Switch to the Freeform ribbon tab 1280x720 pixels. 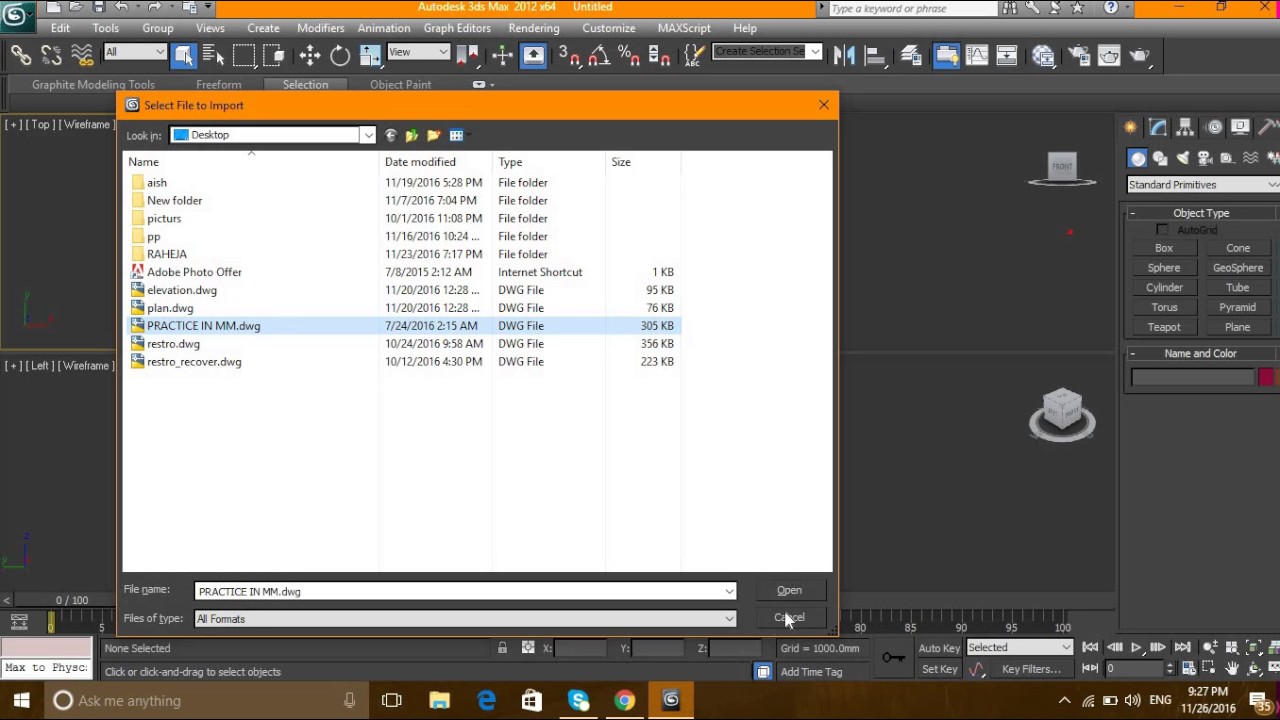point(219,85)
